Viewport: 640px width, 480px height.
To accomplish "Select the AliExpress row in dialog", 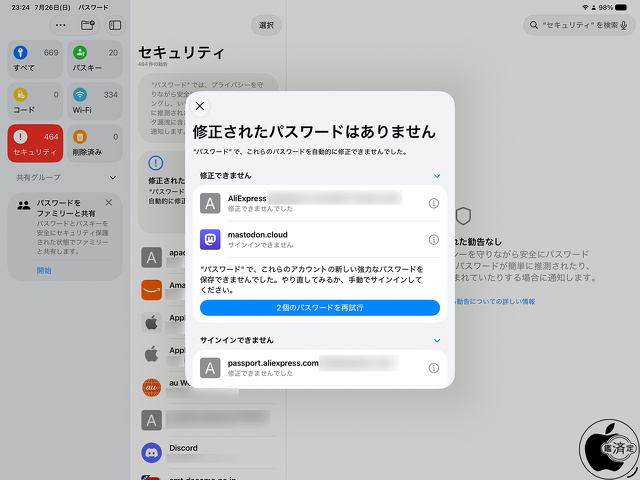I will coord(320,203).
